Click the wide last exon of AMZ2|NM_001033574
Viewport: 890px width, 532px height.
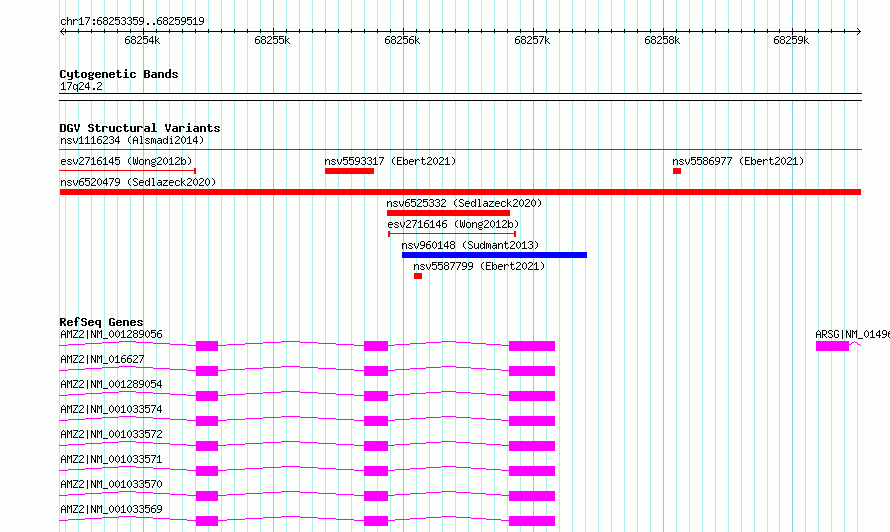[x=532, y=421]
